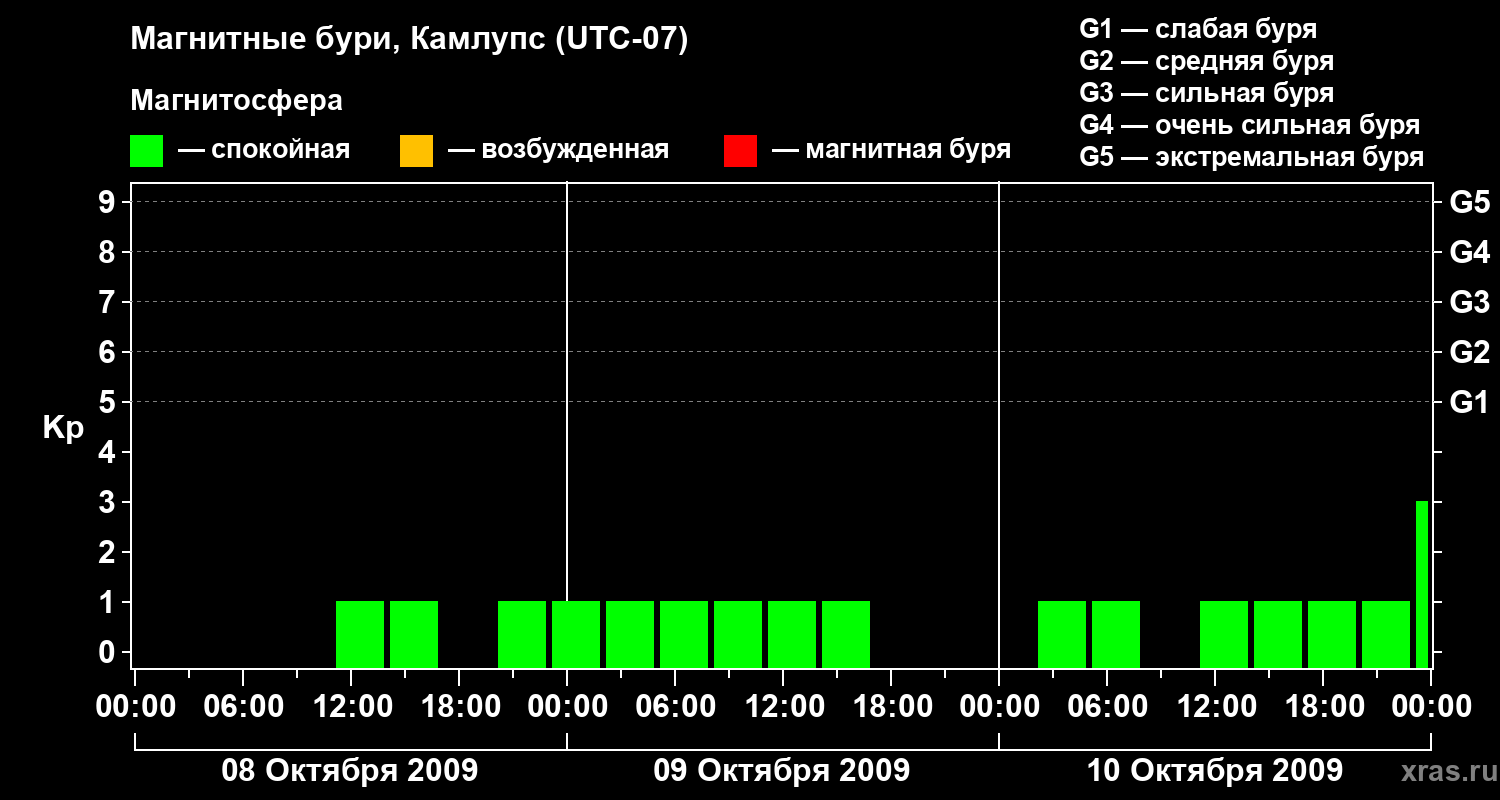This screenshot has width=1500, height=800.
Task: Click the 'G5' label on the right axis
Action: point(1470,203)
